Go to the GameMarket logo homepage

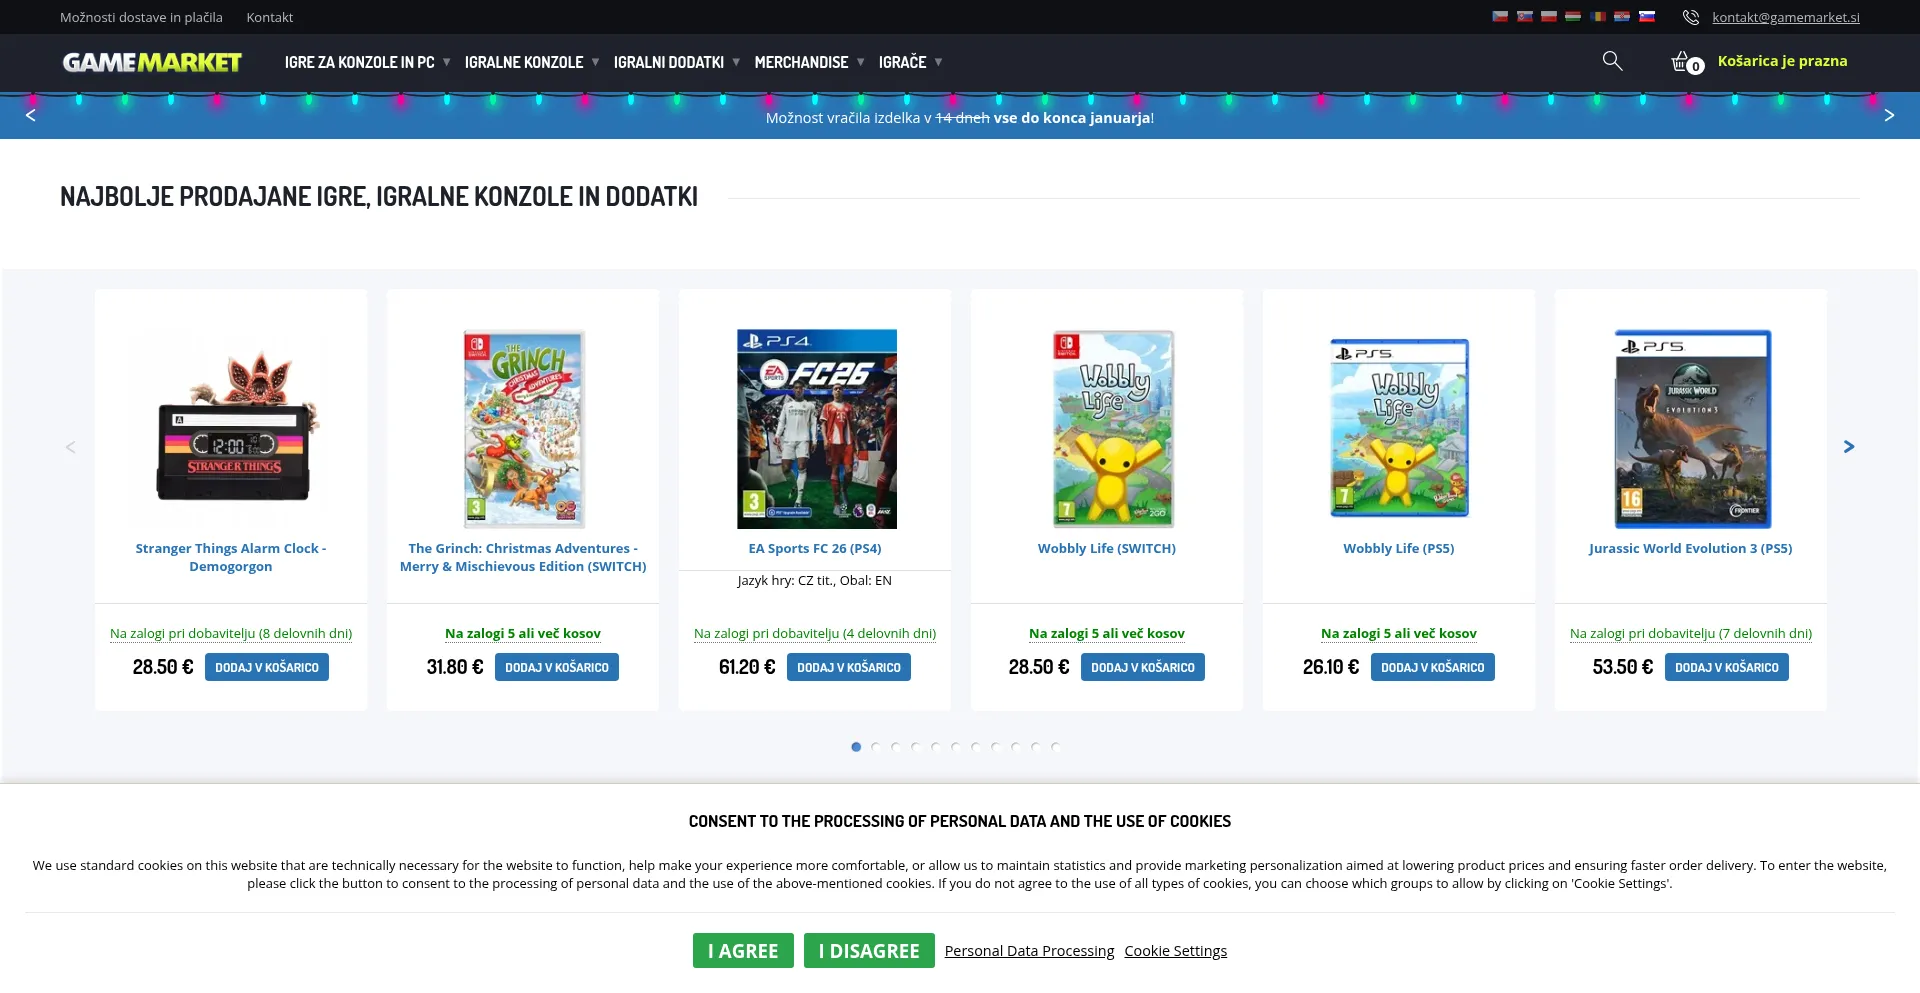[152, 62]
